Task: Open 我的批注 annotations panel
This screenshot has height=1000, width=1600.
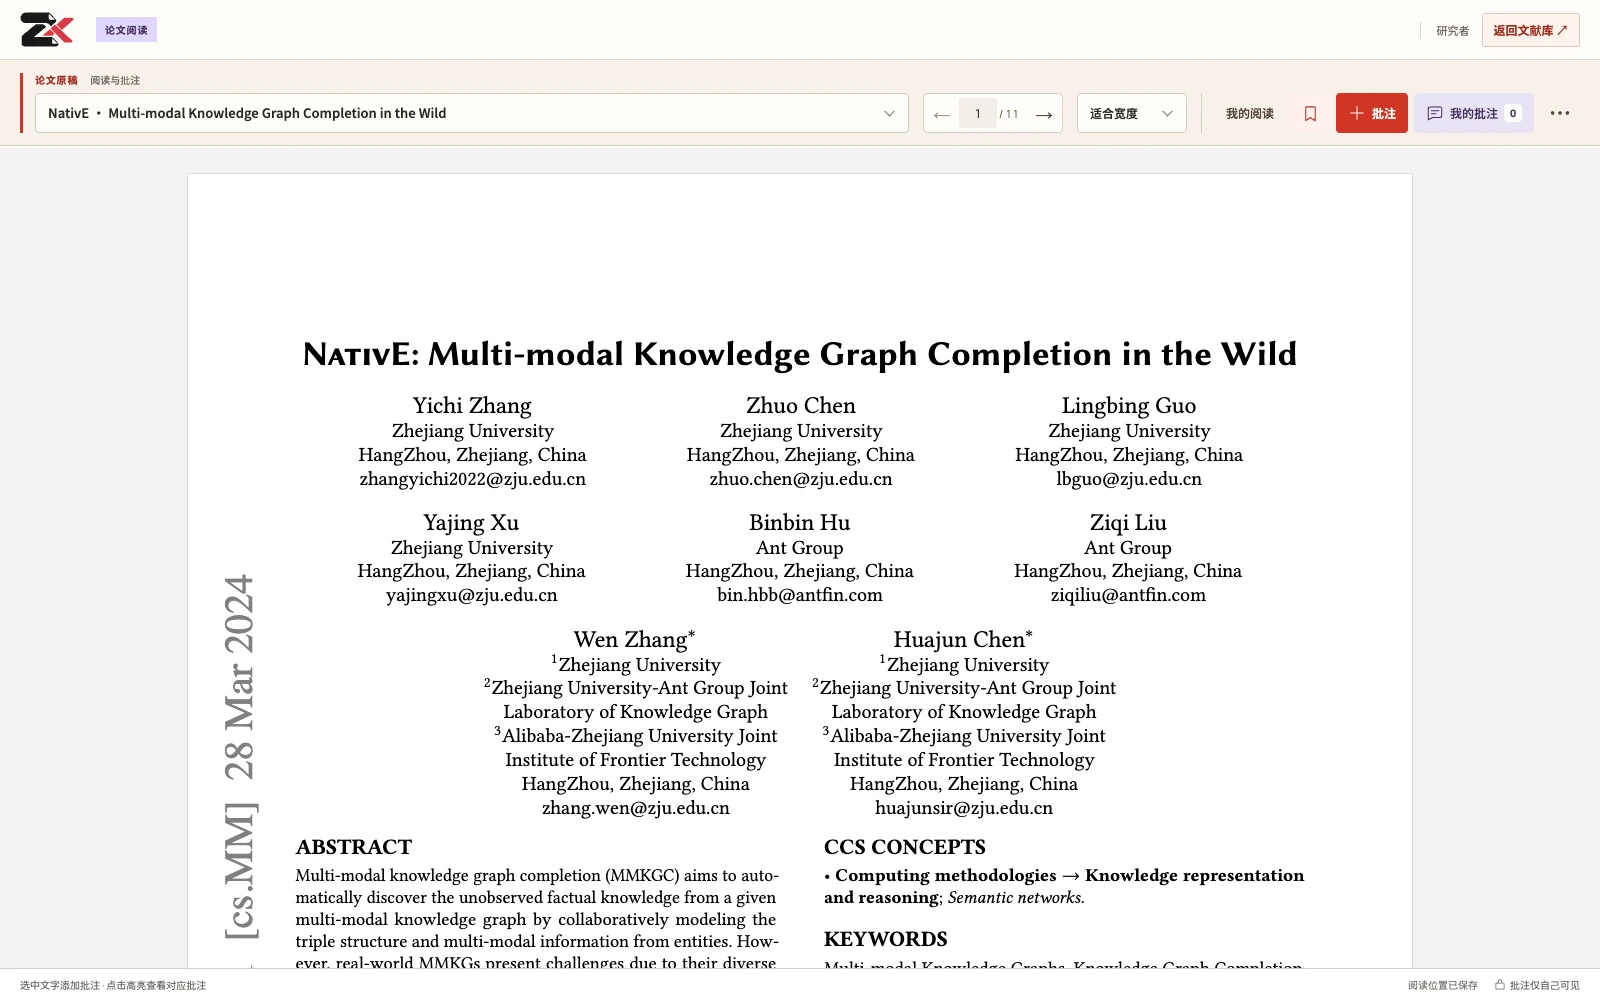Action: pyautogui.click(x=1474, y=113)
